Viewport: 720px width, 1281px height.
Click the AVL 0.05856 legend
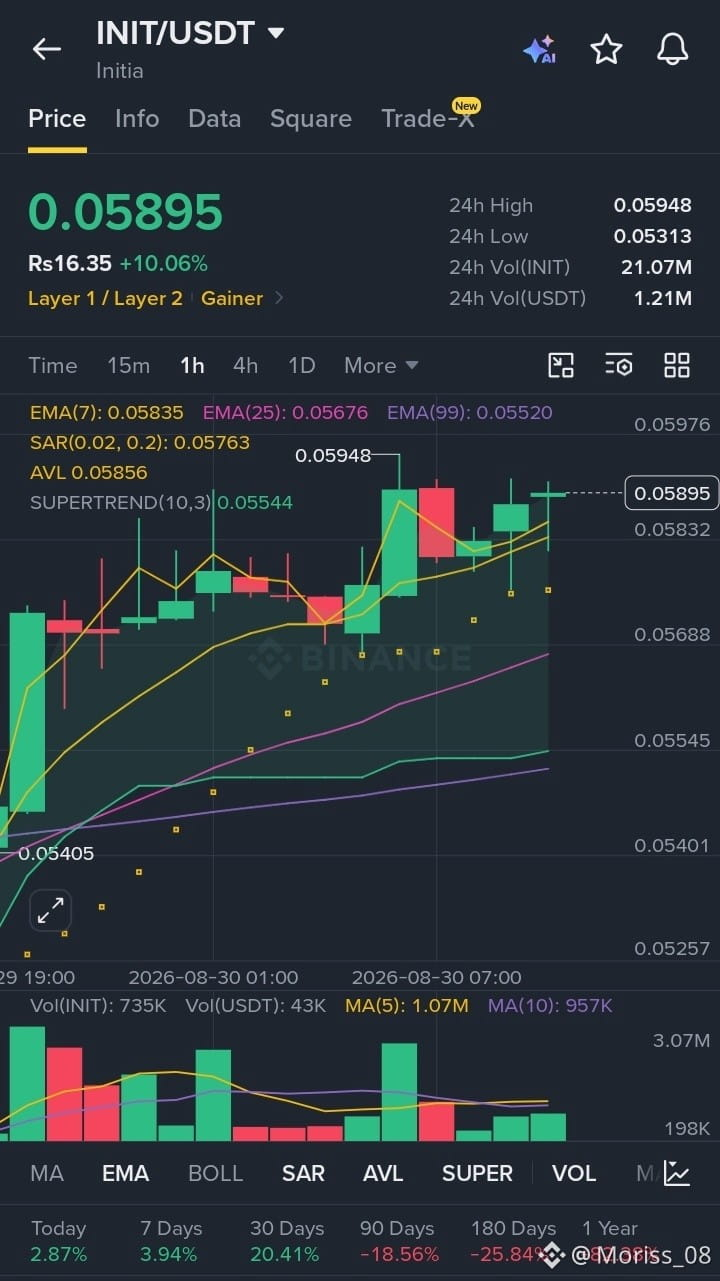pos(88,472)
